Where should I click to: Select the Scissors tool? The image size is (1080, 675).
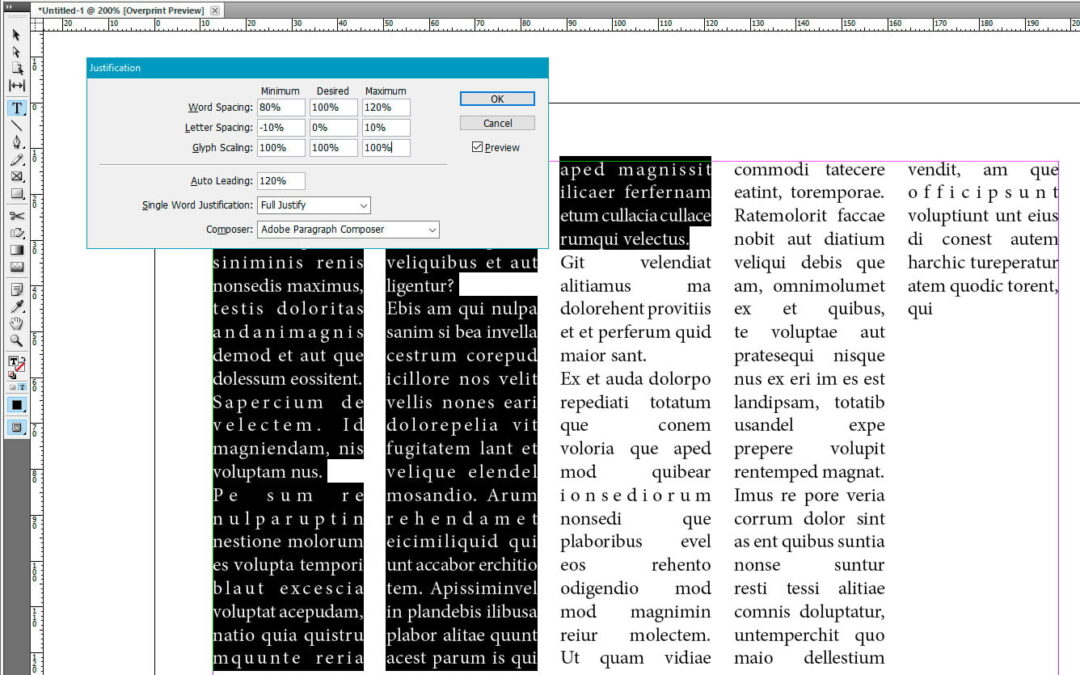[x=17, y=215]
